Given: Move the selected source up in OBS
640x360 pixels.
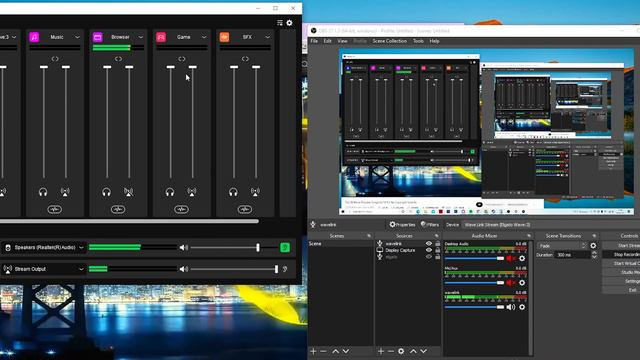Looking at the screenshot, I should 413,351.
